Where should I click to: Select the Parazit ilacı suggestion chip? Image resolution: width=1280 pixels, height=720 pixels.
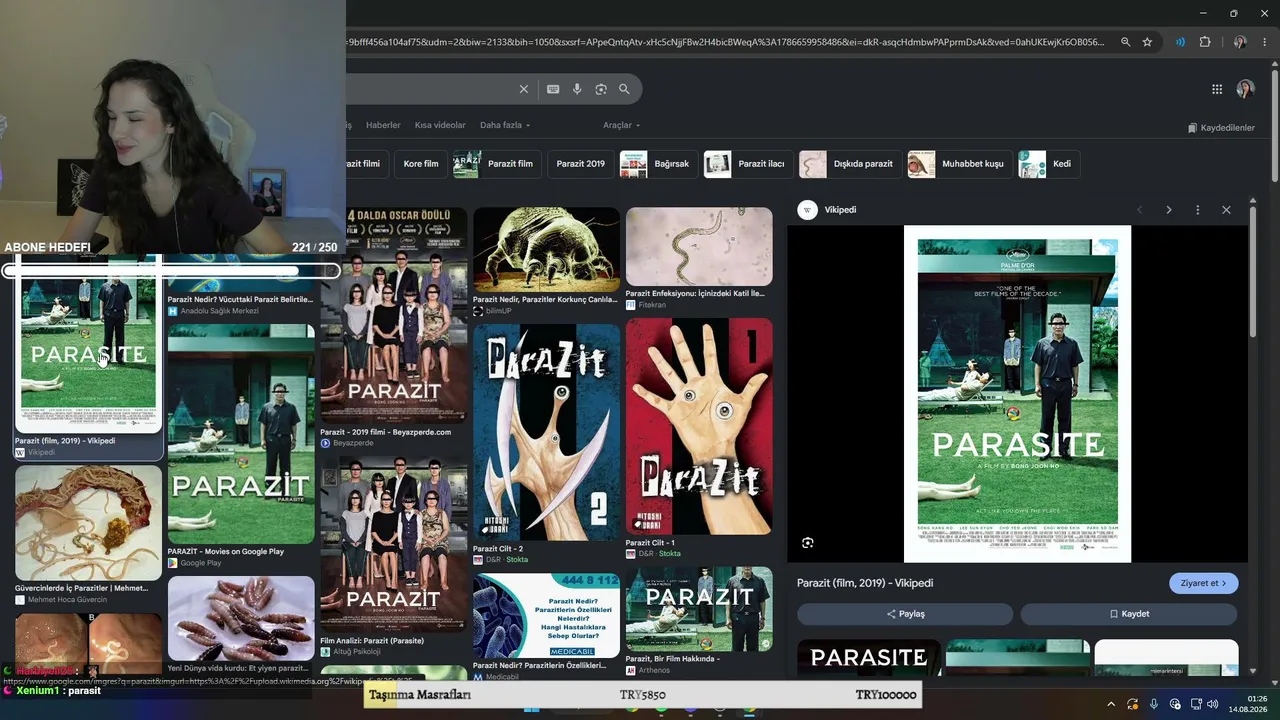[x=748, y=164]
